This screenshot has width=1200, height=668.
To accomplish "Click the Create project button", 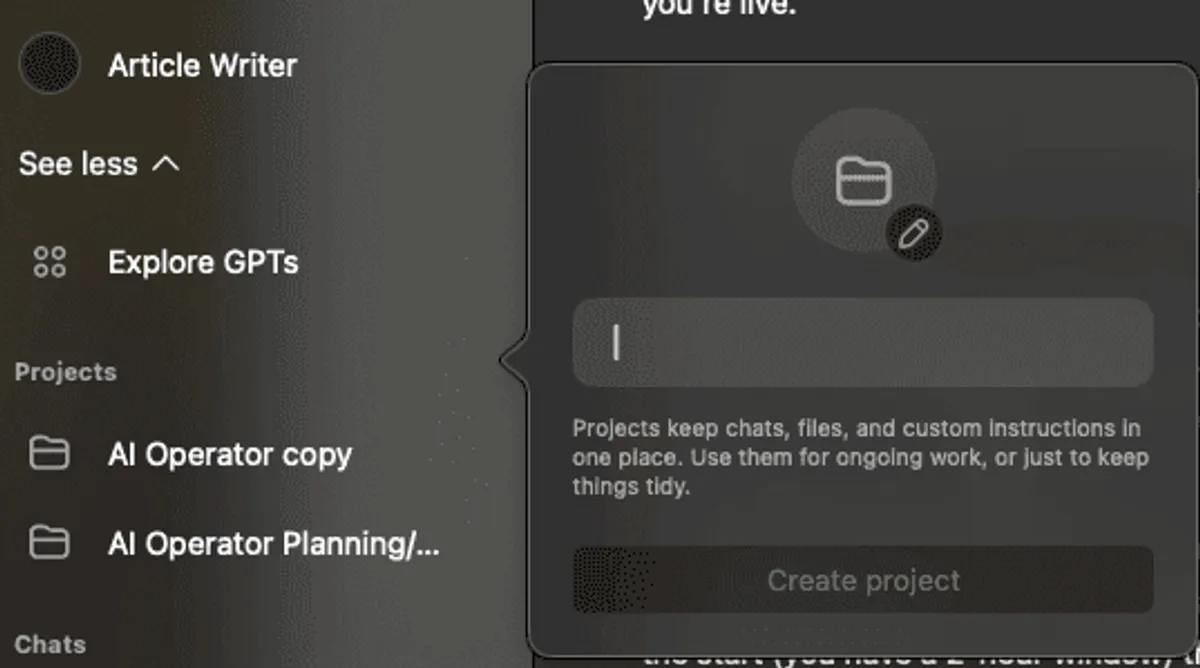I will (863, 580).
